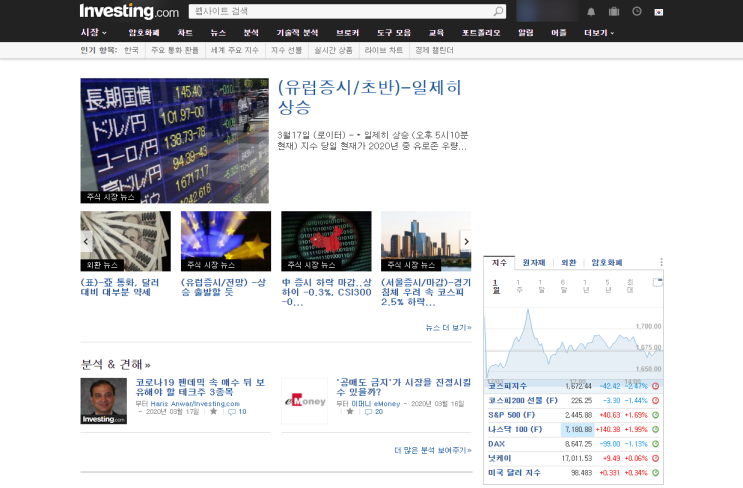Open the 알림 nav menu
This screenshot has height=488, width=743.
(x=526, y=33)
